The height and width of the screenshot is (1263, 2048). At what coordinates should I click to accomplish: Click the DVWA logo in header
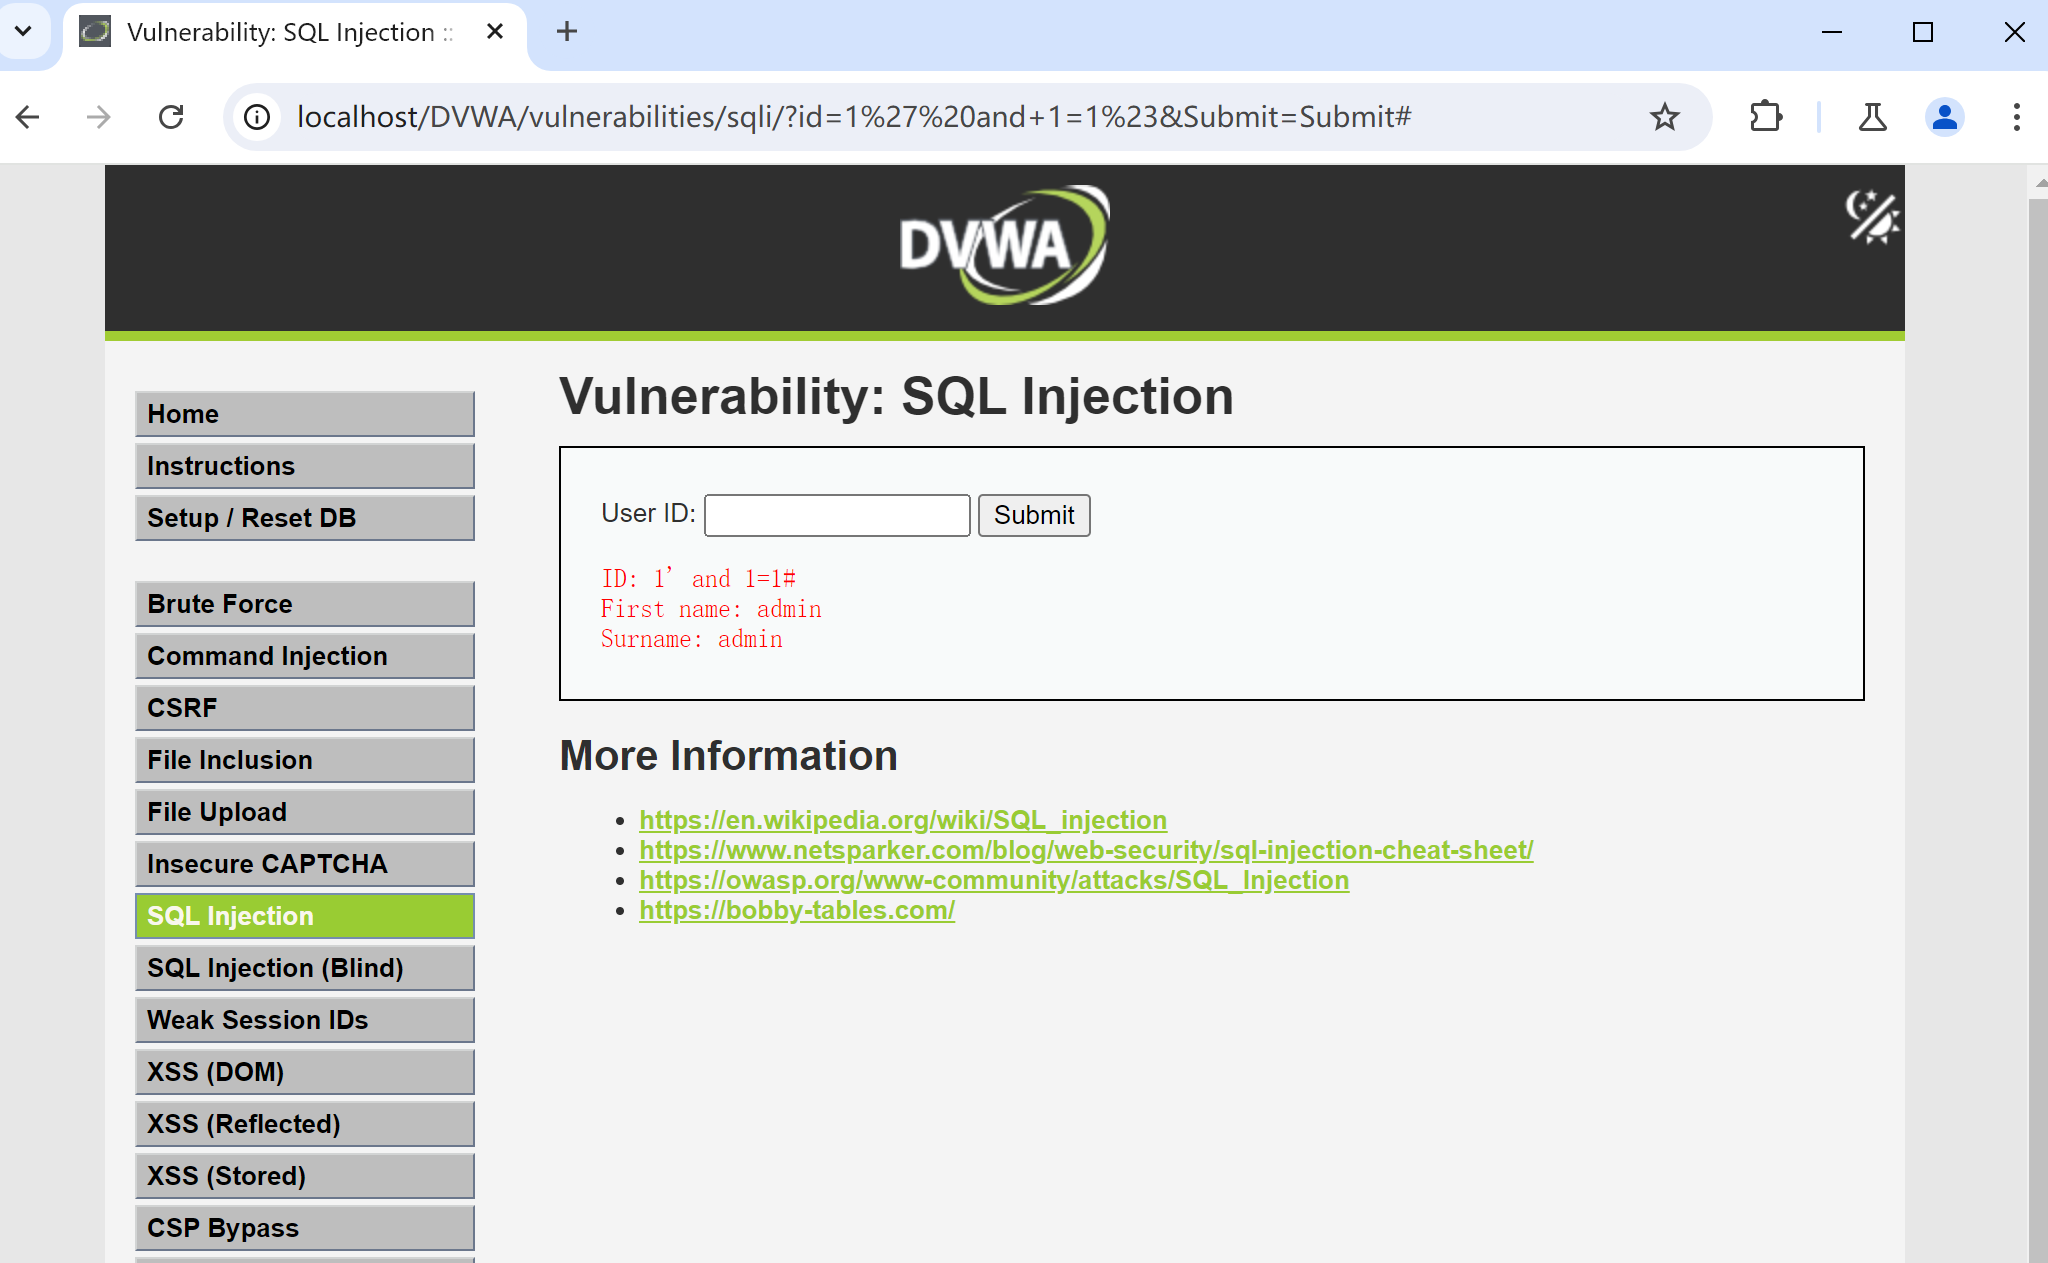point(1003,245)
